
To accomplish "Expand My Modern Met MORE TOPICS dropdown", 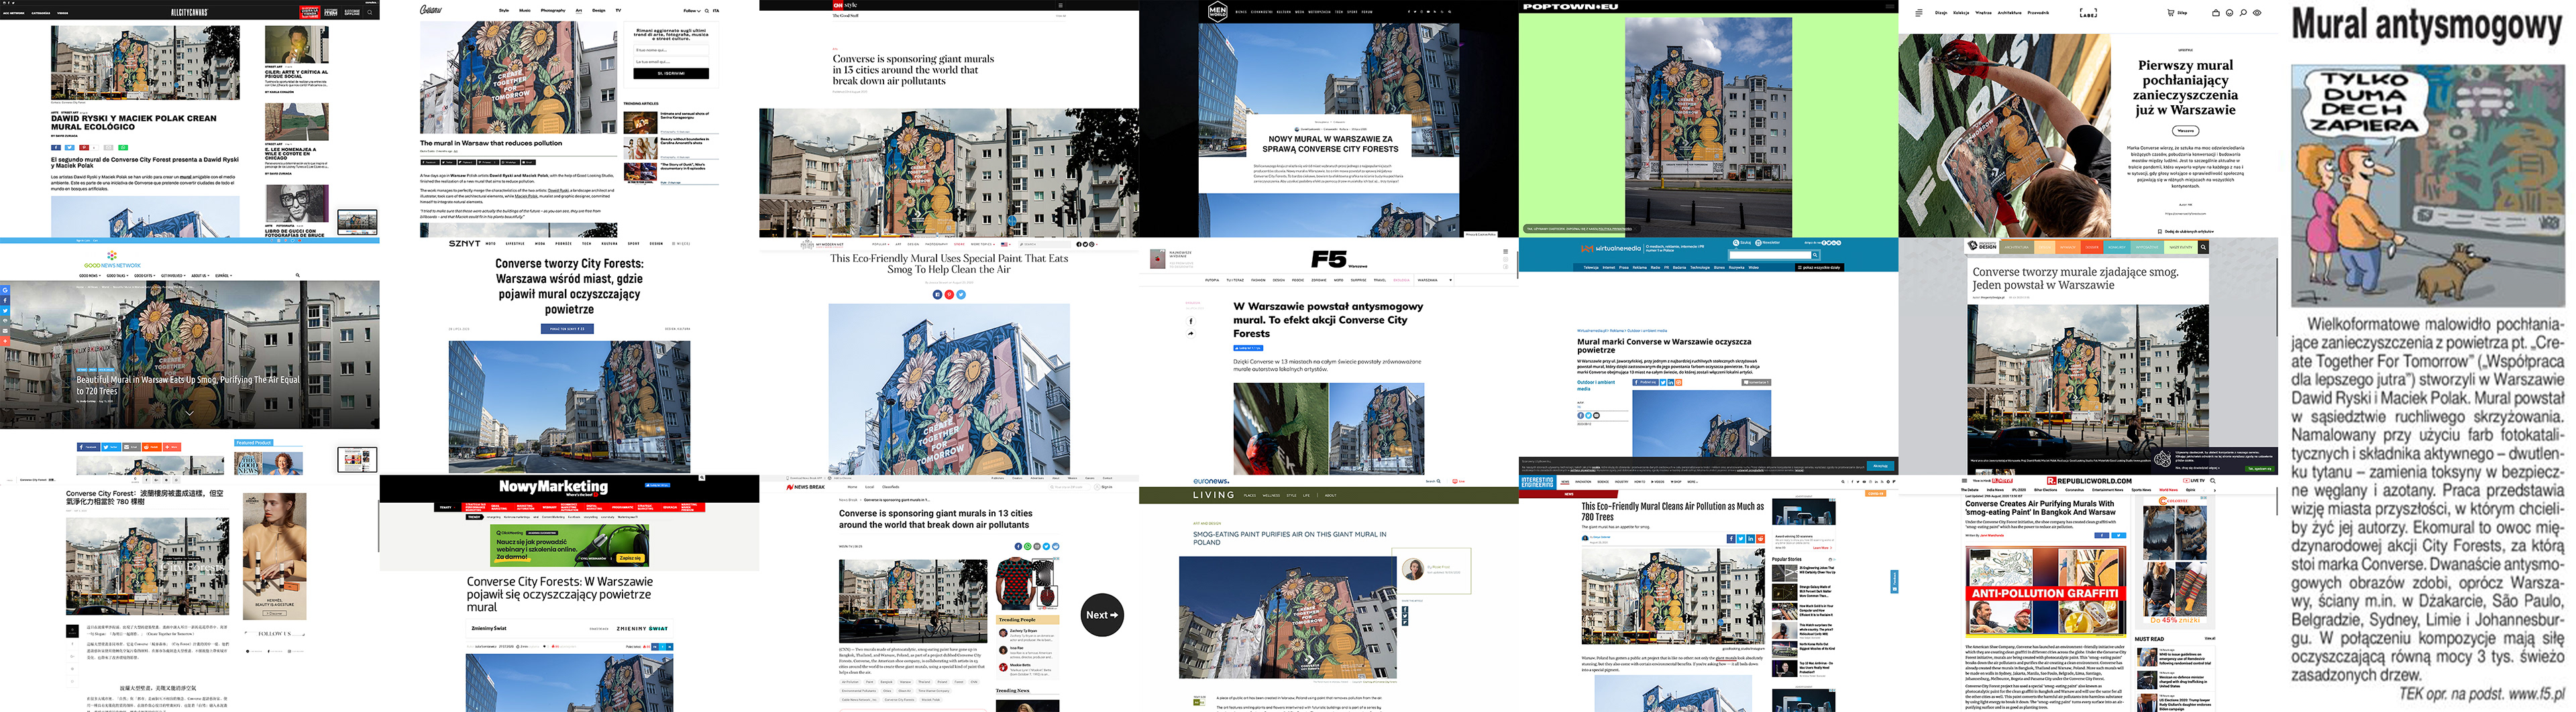I will click(983, 245).
